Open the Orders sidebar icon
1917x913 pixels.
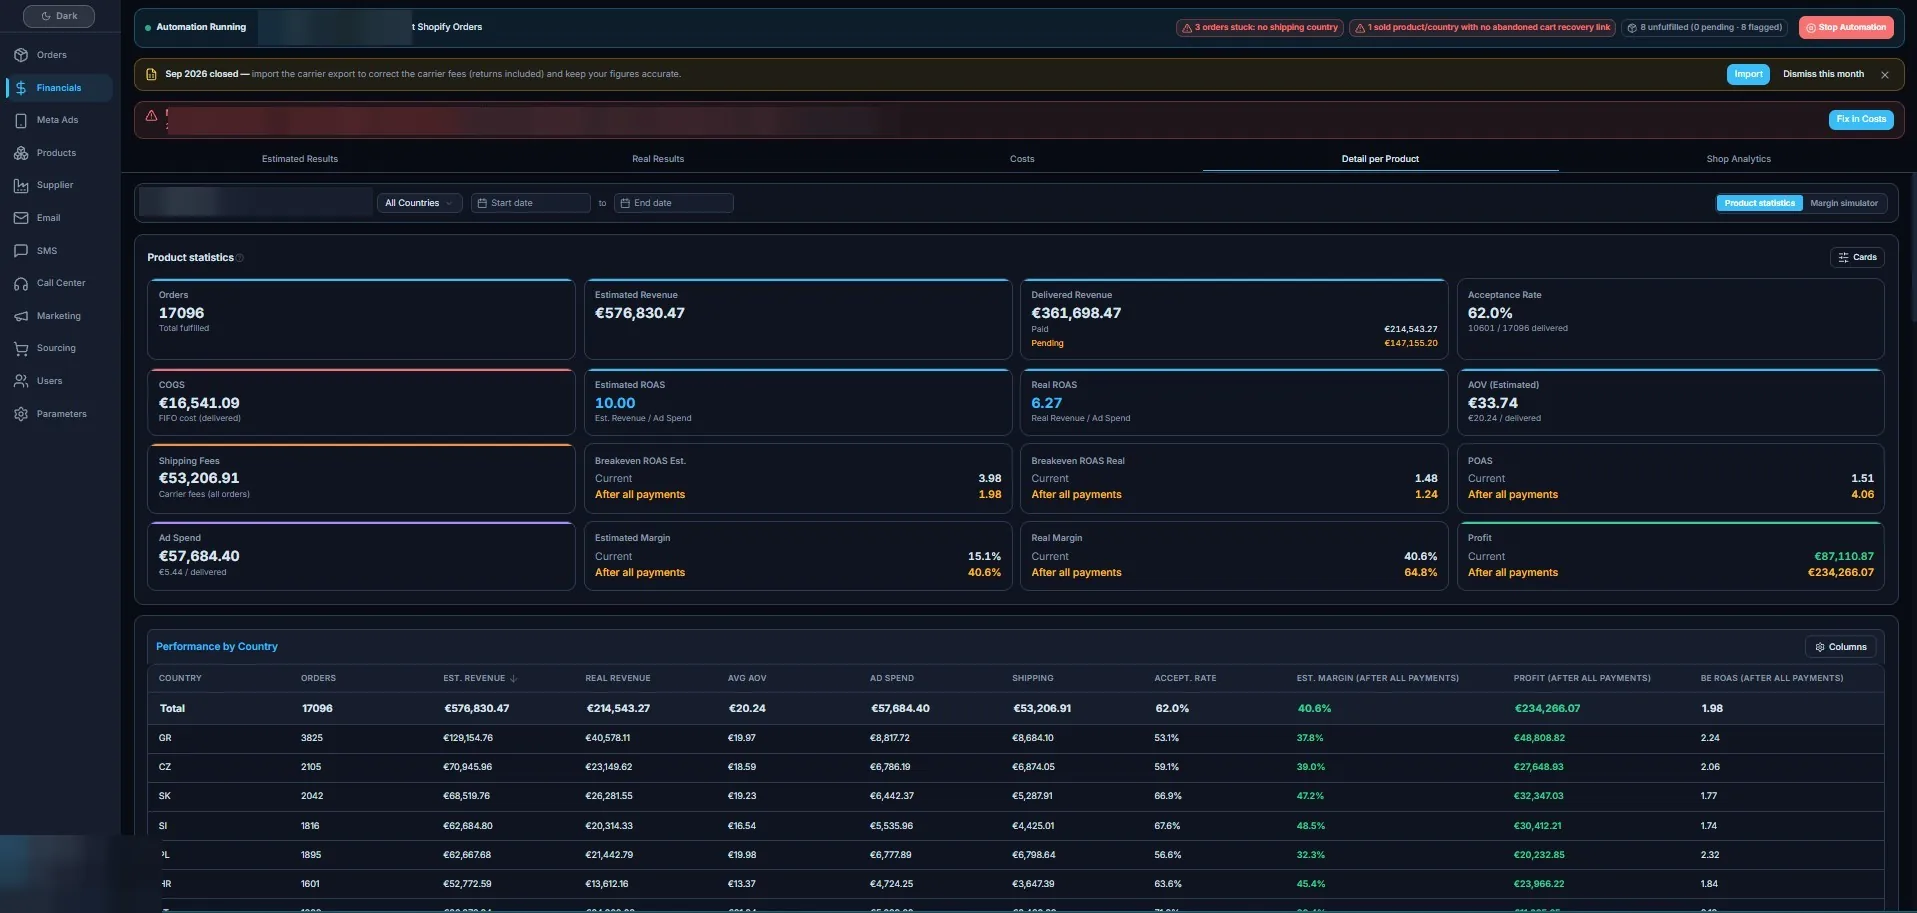pos(21,55)
